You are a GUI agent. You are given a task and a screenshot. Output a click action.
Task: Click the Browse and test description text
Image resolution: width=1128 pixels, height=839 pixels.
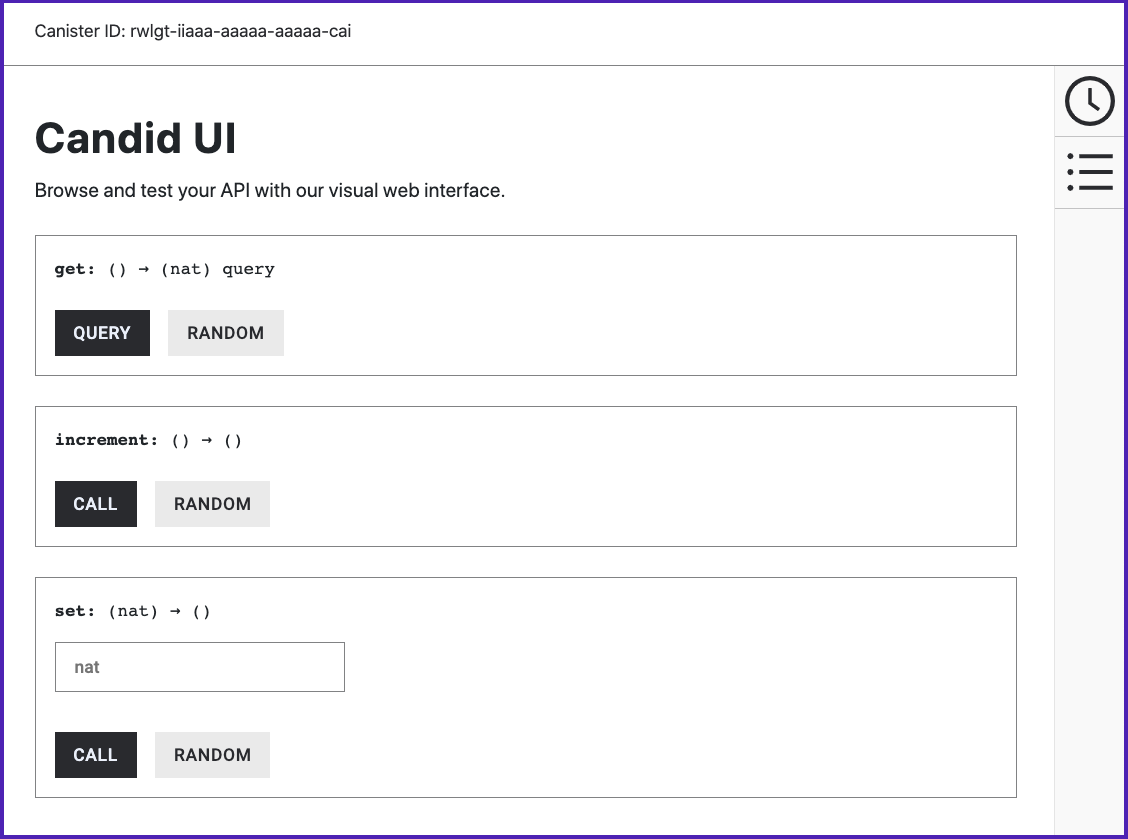(x=270, y=190)
